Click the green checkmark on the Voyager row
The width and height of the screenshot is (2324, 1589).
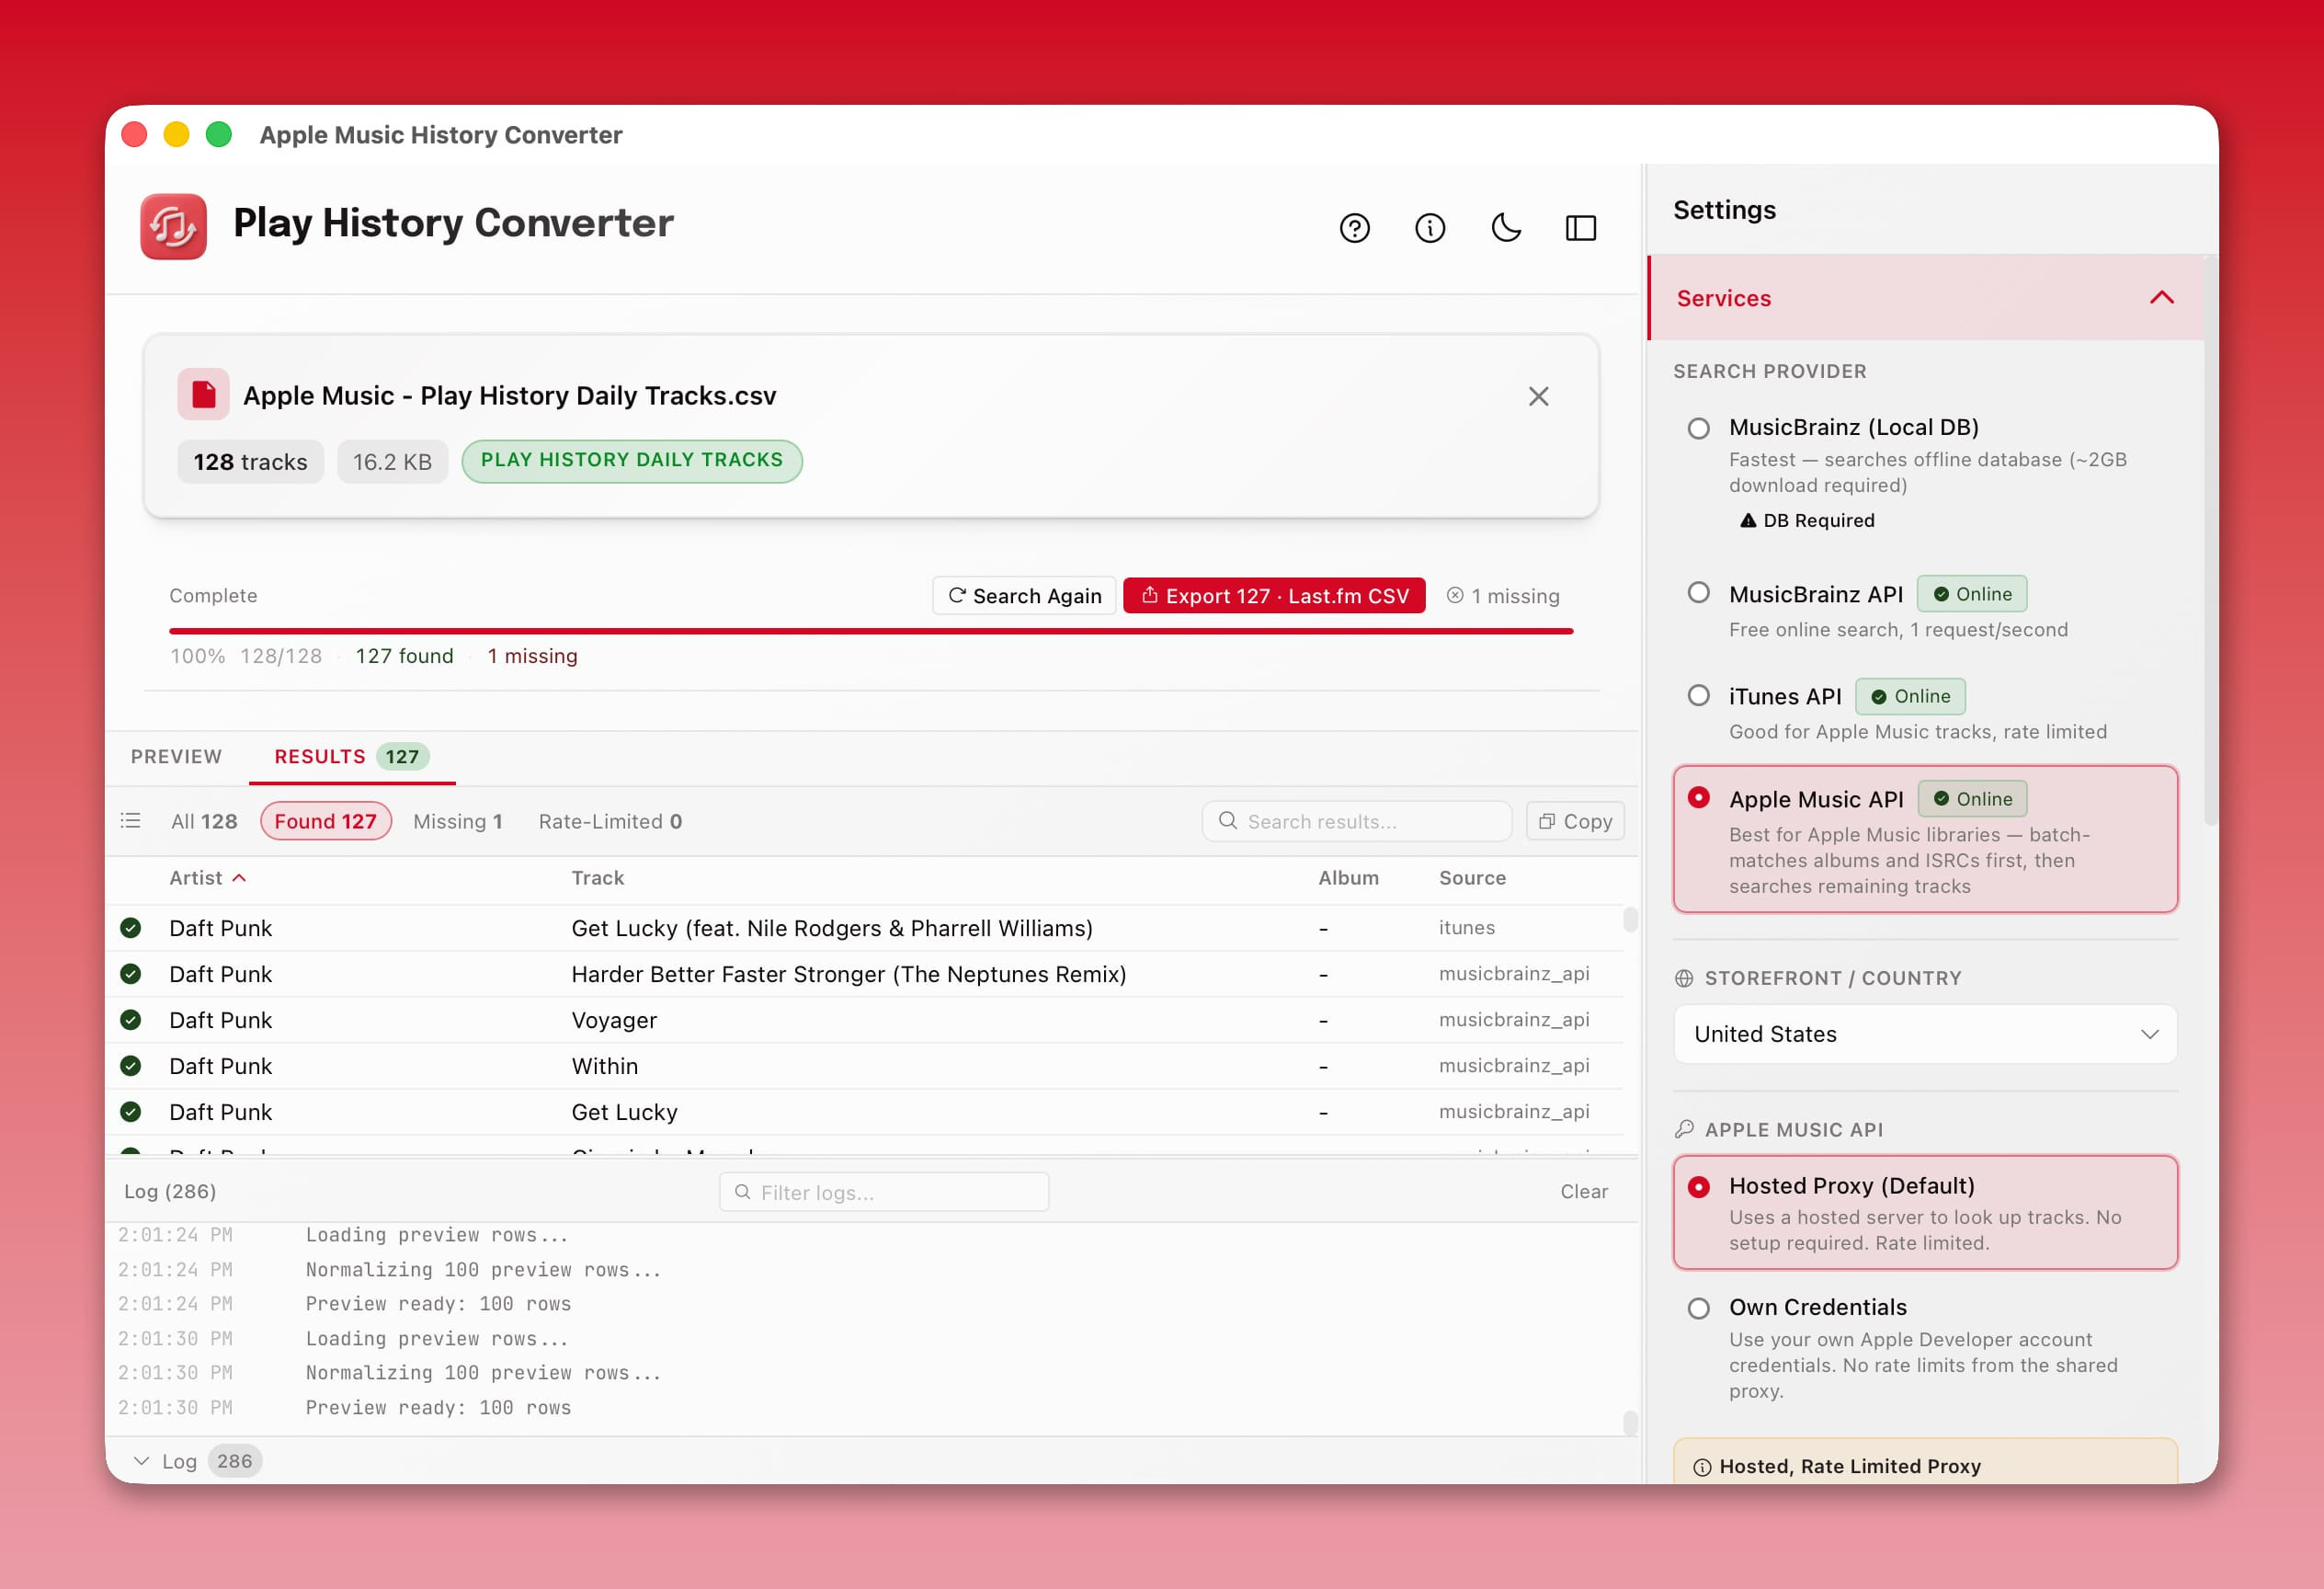(131, 1020)
